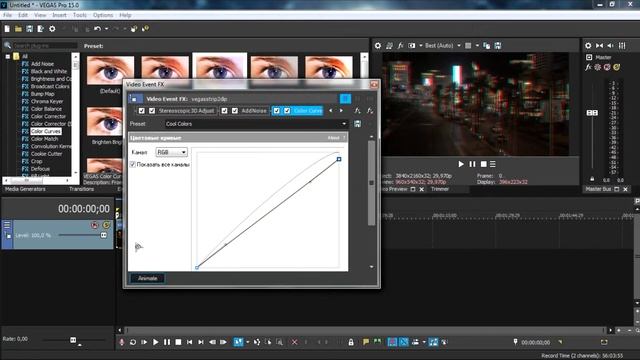The image size is (640, 360).
Task: Open the Options menu
Action: coord(103,15)
